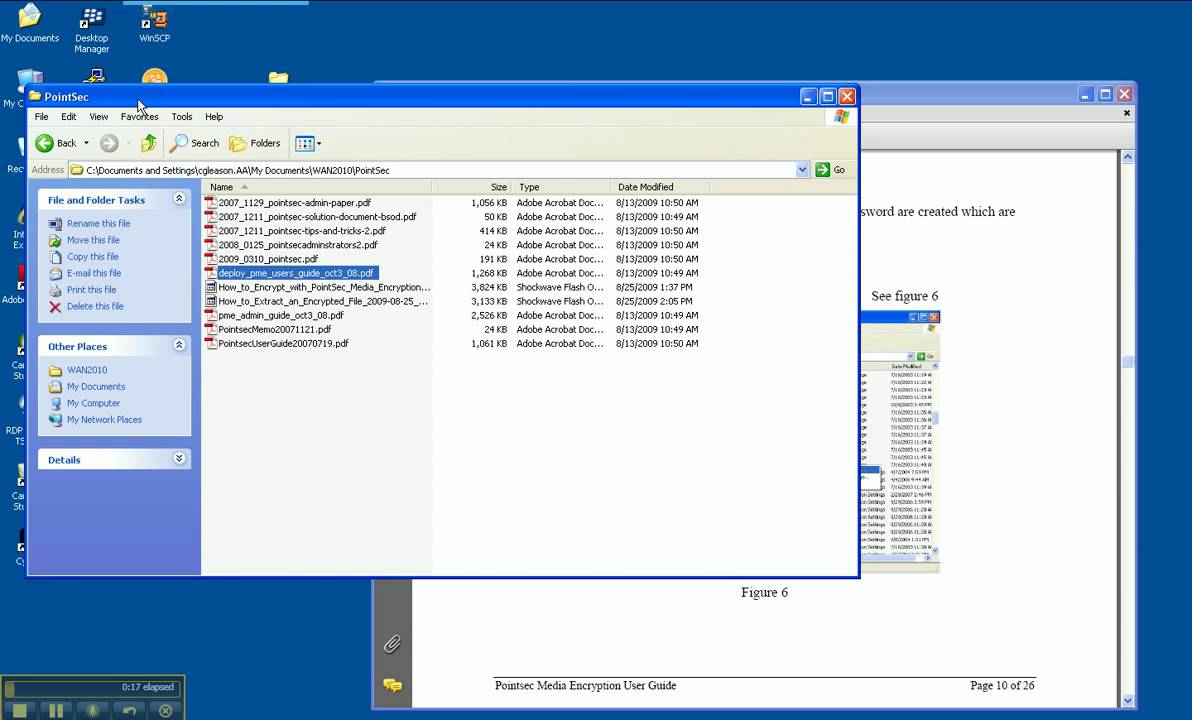This screenshot has width=1192, height=720.
Task: Cancel recording with the X circle button
Action: pyautogui.click(x=166, y=711)
